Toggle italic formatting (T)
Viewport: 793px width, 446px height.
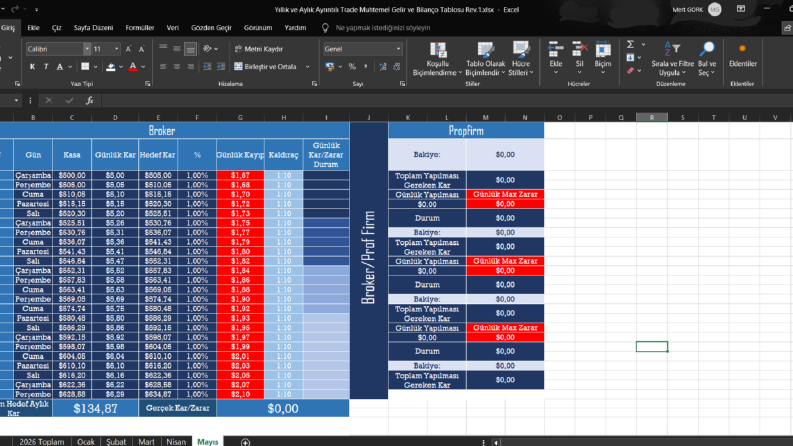pyautogui.click(x=46, y=67)
